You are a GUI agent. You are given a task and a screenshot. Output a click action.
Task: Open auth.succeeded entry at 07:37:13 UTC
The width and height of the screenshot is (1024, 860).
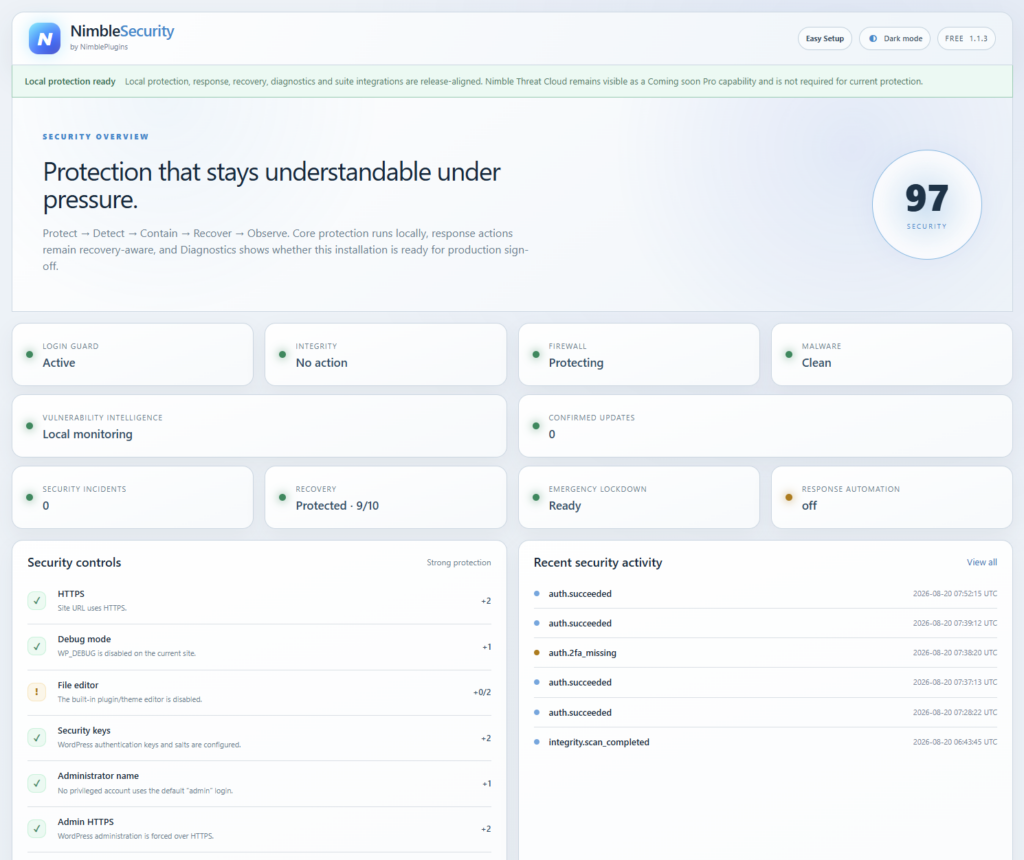(x=765, y=682)
